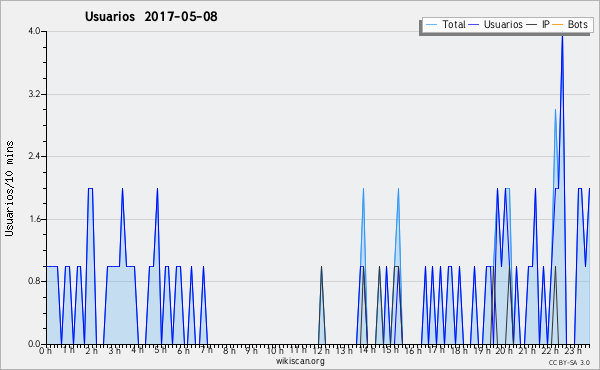Click the tallest peak near 22 h
This screenshot has height=370, width=600.
(x=562, y=36)
